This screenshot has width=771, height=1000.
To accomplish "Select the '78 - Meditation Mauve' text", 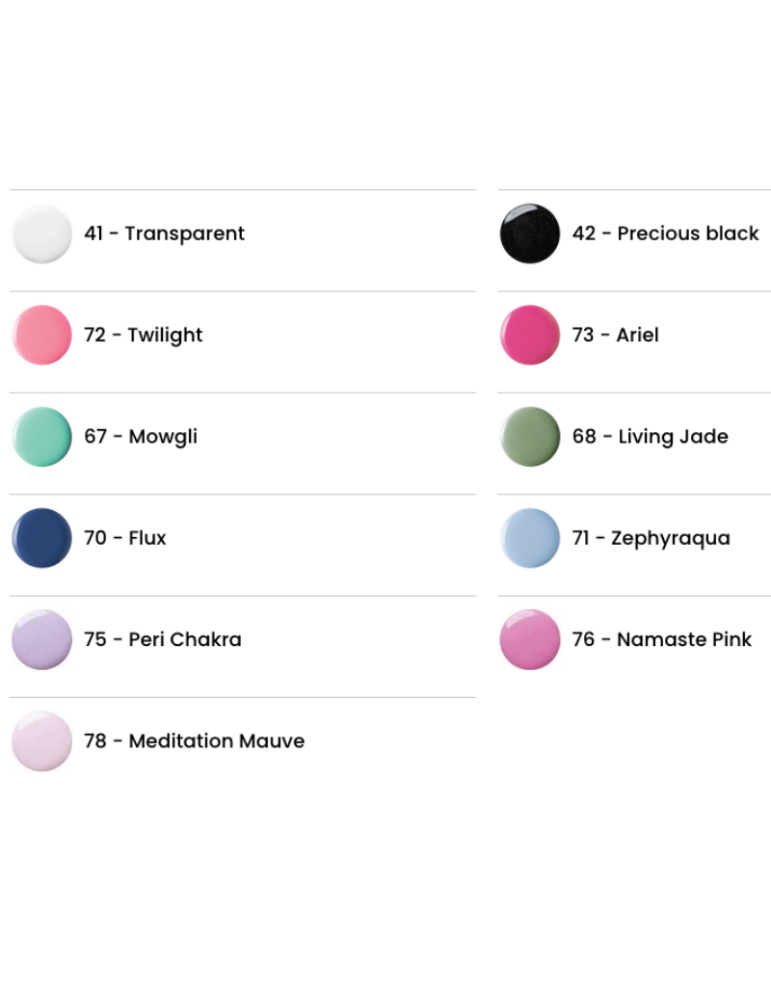I will [x=195, y=740].
